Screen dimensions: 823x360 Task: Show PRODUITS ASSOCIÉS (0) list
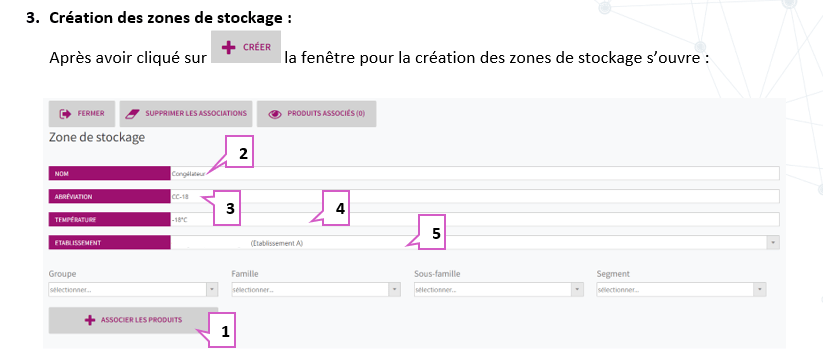(x=316, y=114)
